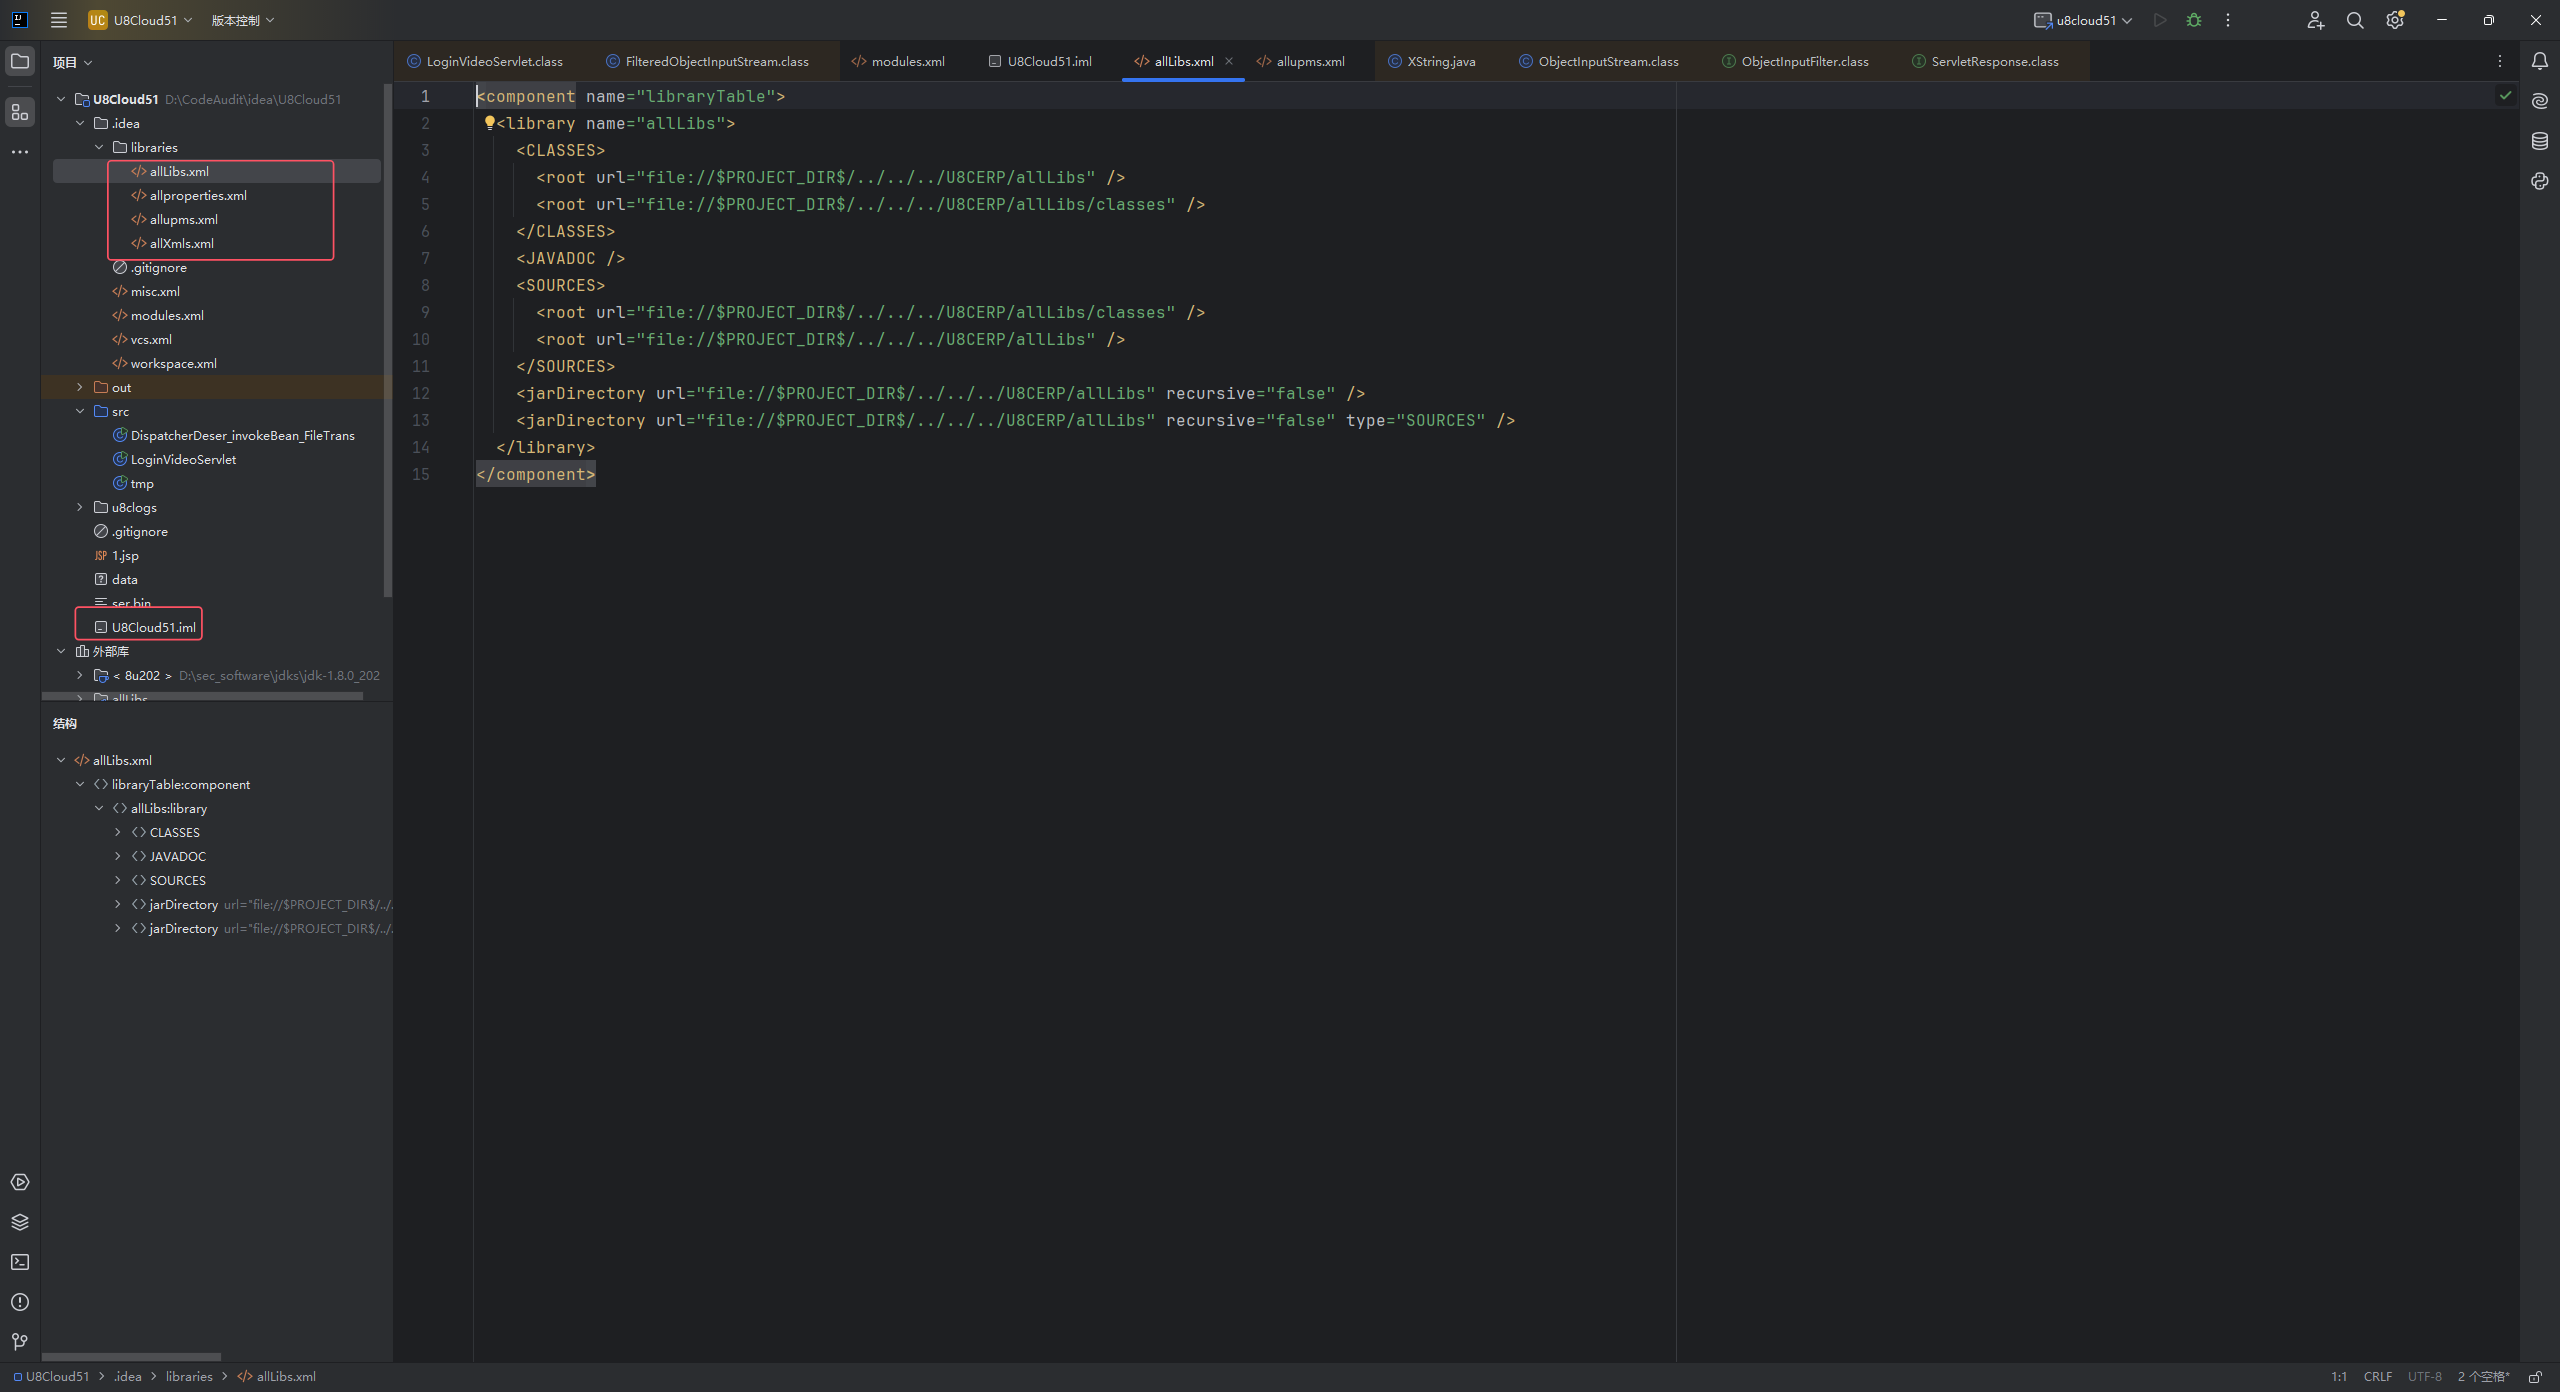Click the Search Everywhere magnifier icon
2560x1392 pixels.
point(2355,20)
